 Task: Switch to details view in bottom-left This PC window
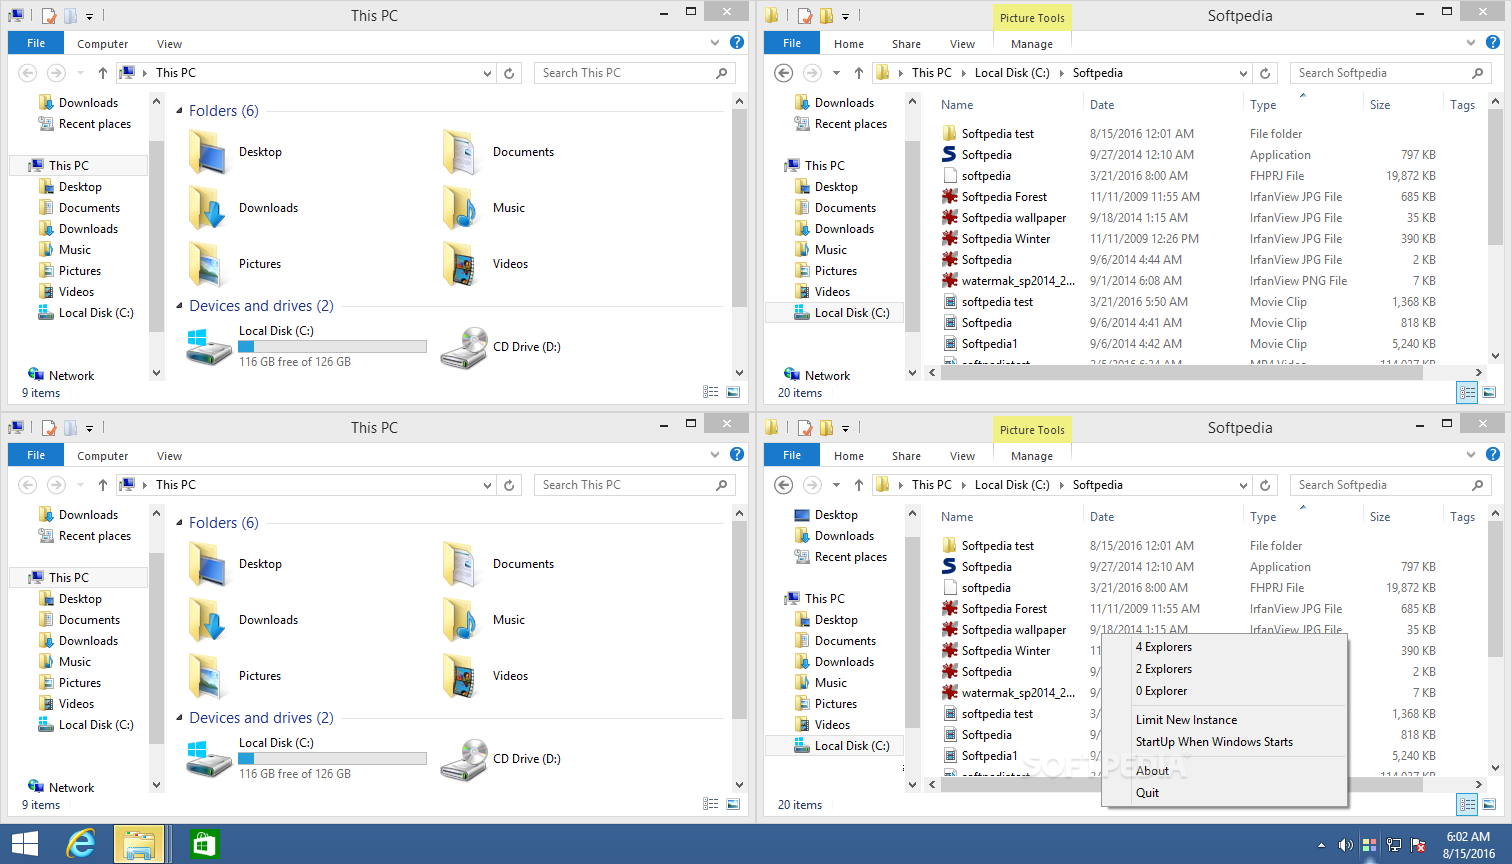[711, 805]
